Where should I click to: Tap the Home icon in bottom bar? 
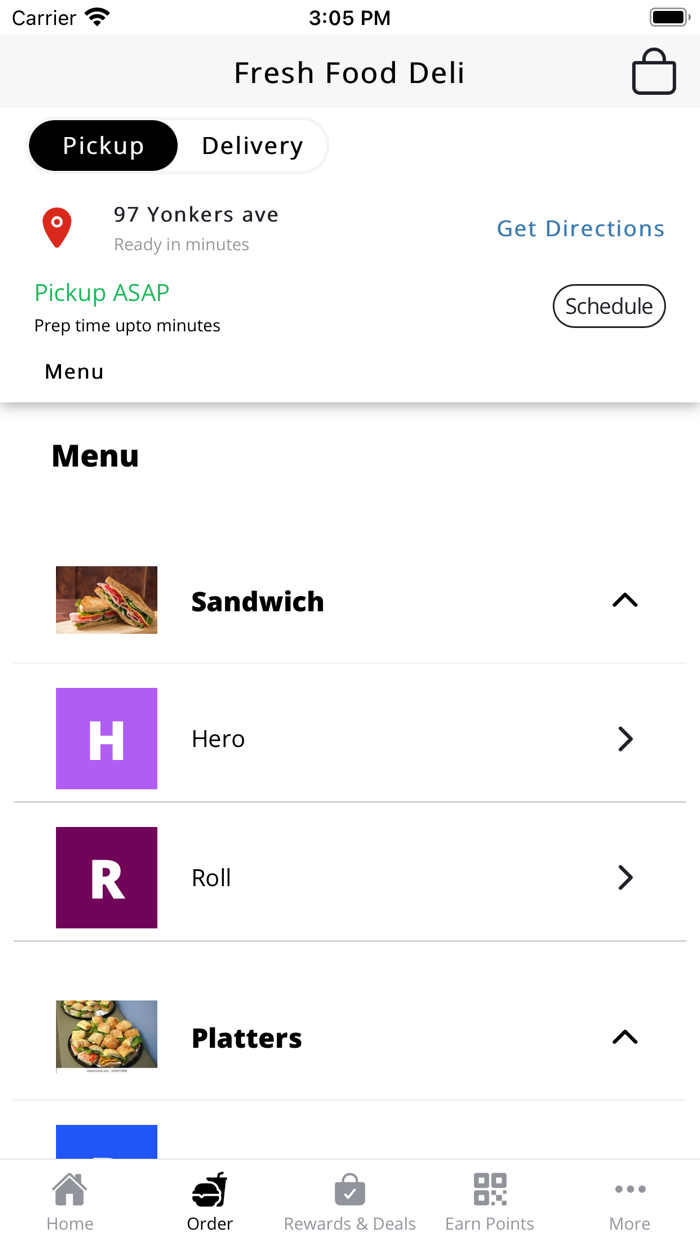click(x=69, y=1189)
